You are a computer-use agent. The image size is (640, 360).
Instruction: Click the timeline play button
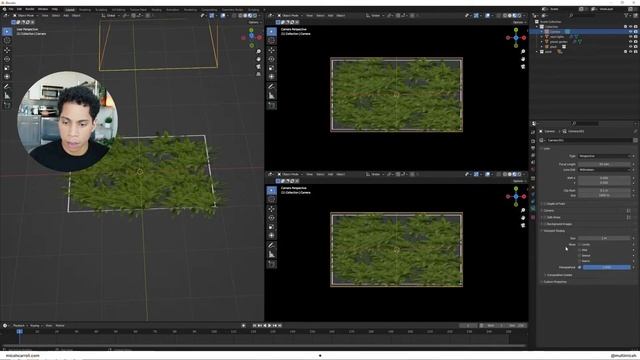pyautogui.click(x=270, y=326)
